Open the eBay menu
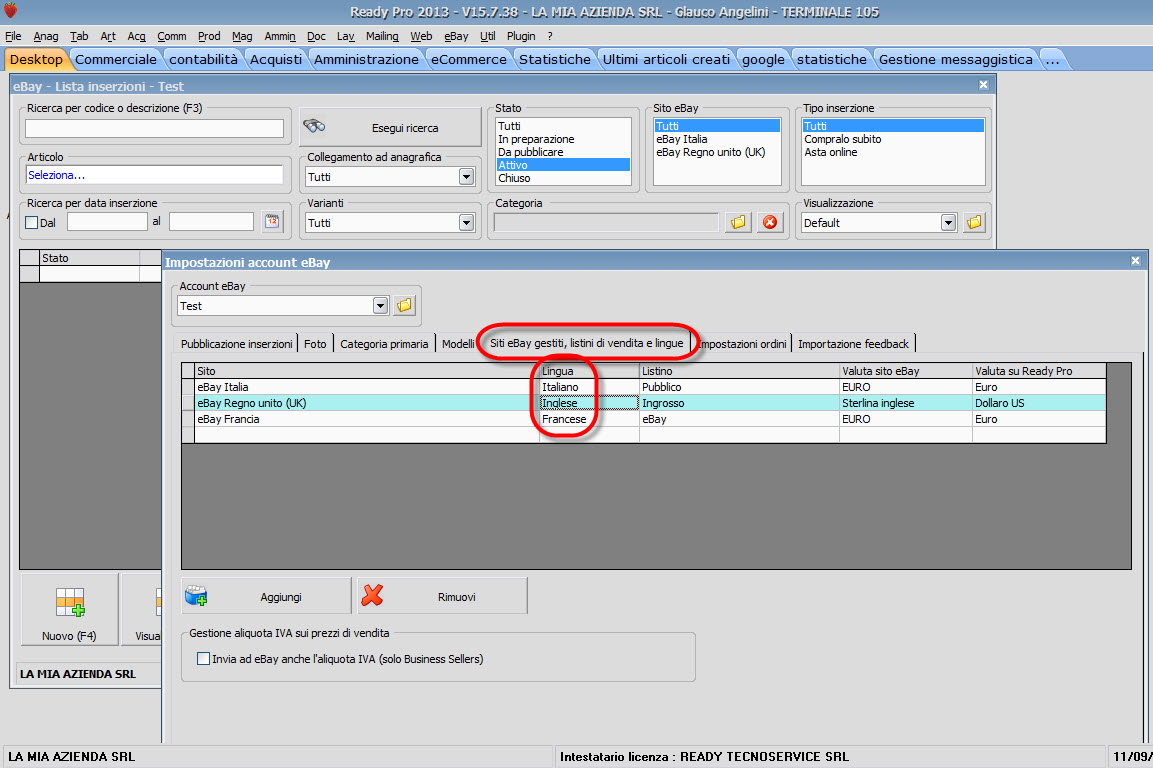This screenshot has height=768, width=1153. [456, 36]
